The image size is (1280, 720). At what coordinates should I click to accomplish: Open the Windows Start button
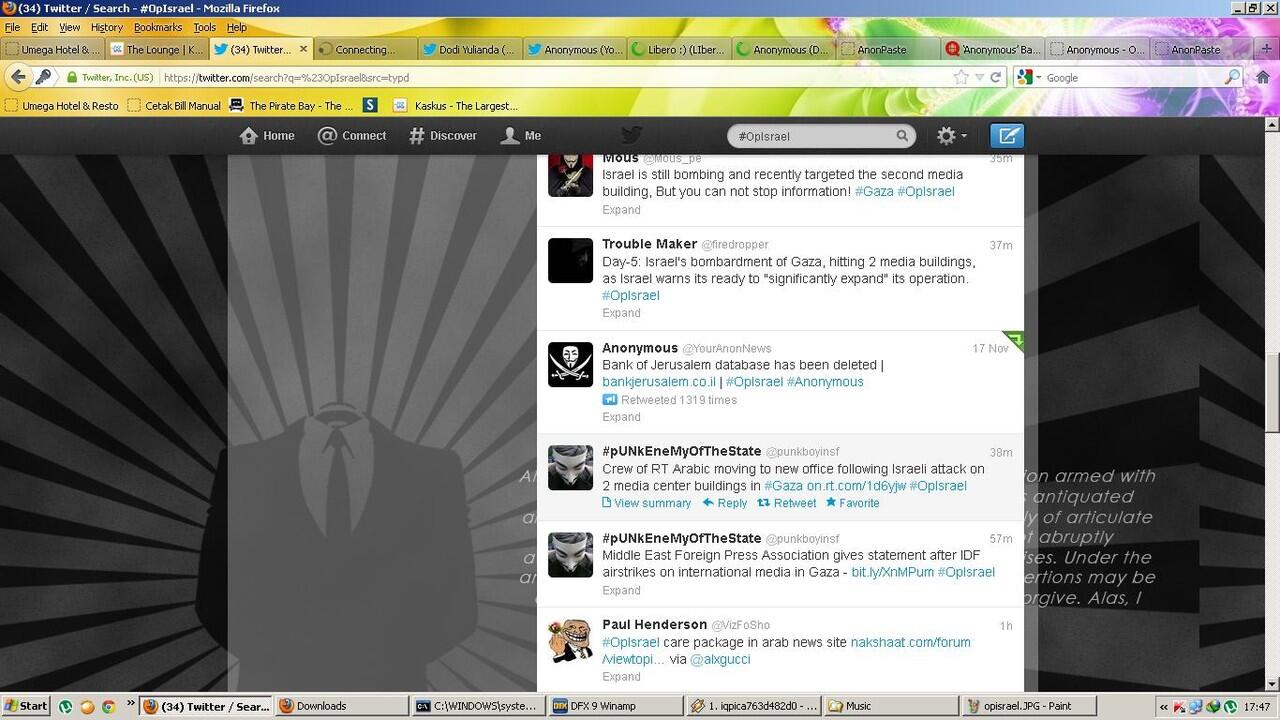pos(26,706)
